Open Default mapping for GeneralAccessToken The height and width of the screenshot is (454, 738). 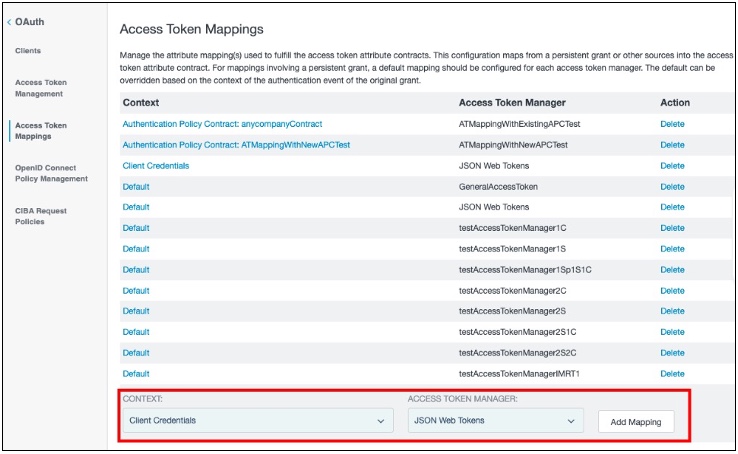tap(136, 187)
